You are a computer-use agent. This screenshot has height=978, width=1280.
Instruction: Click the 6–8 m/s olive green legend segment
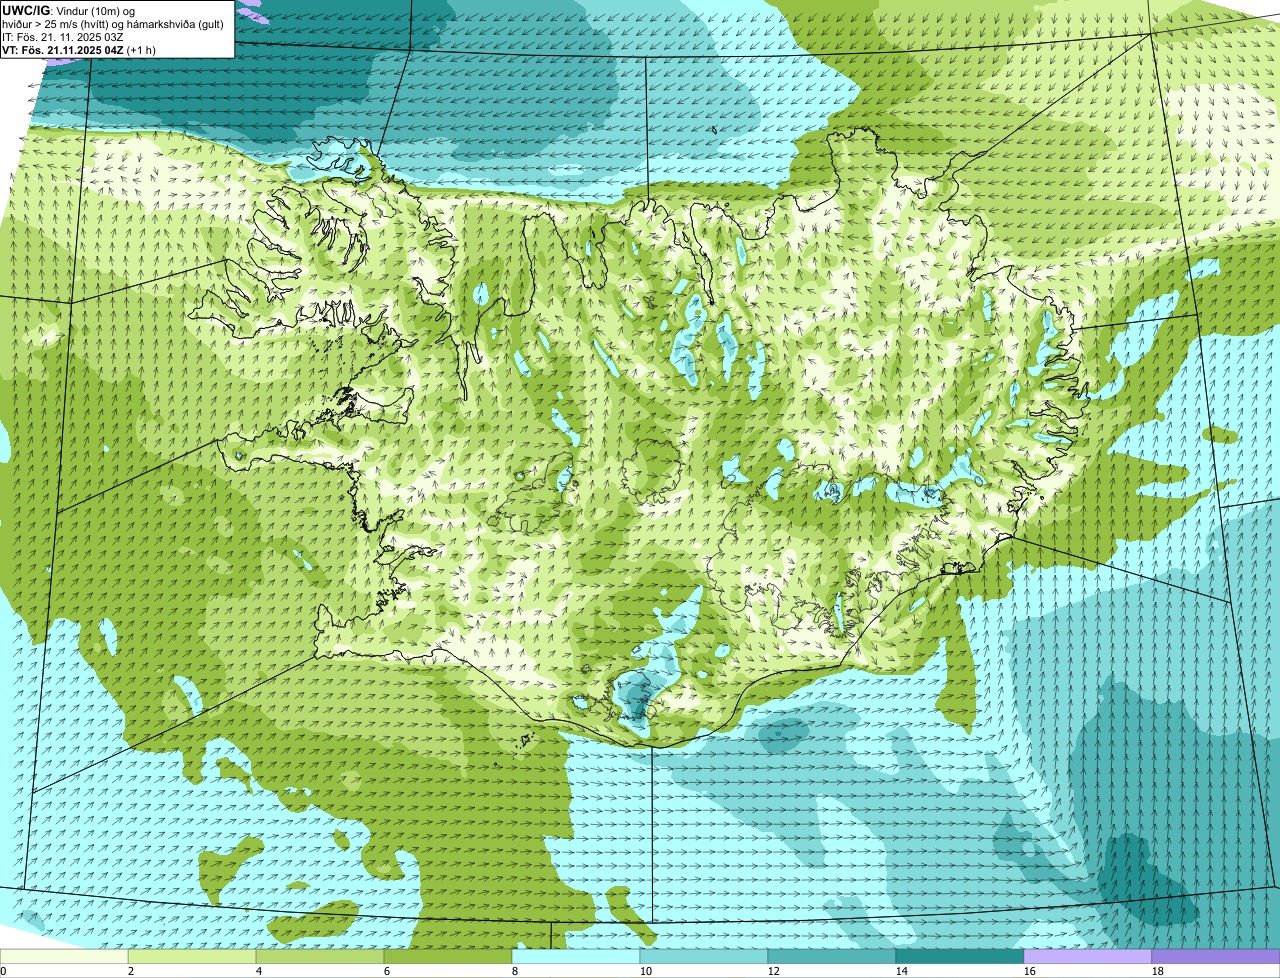448,957
